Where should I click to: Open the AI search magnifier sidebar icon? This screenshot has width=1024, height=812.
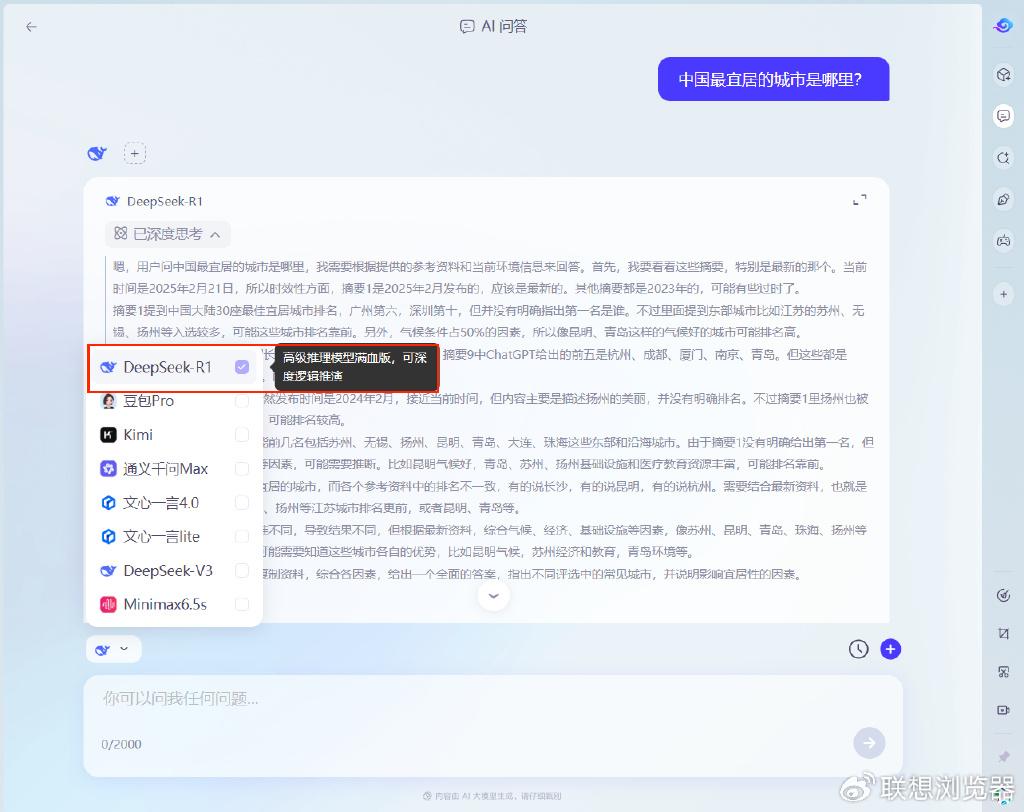1004,157
